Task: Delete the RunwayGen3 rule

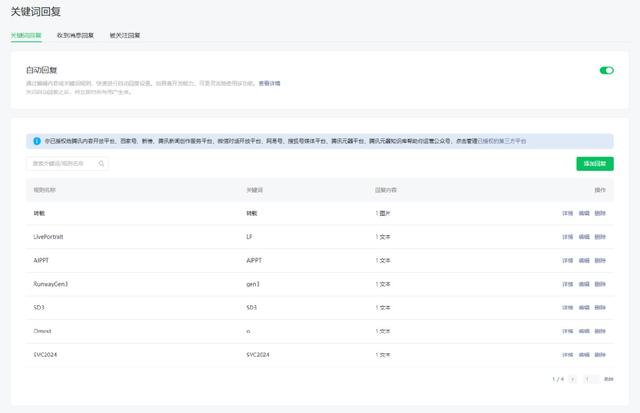Action: [x=600, y=284]
